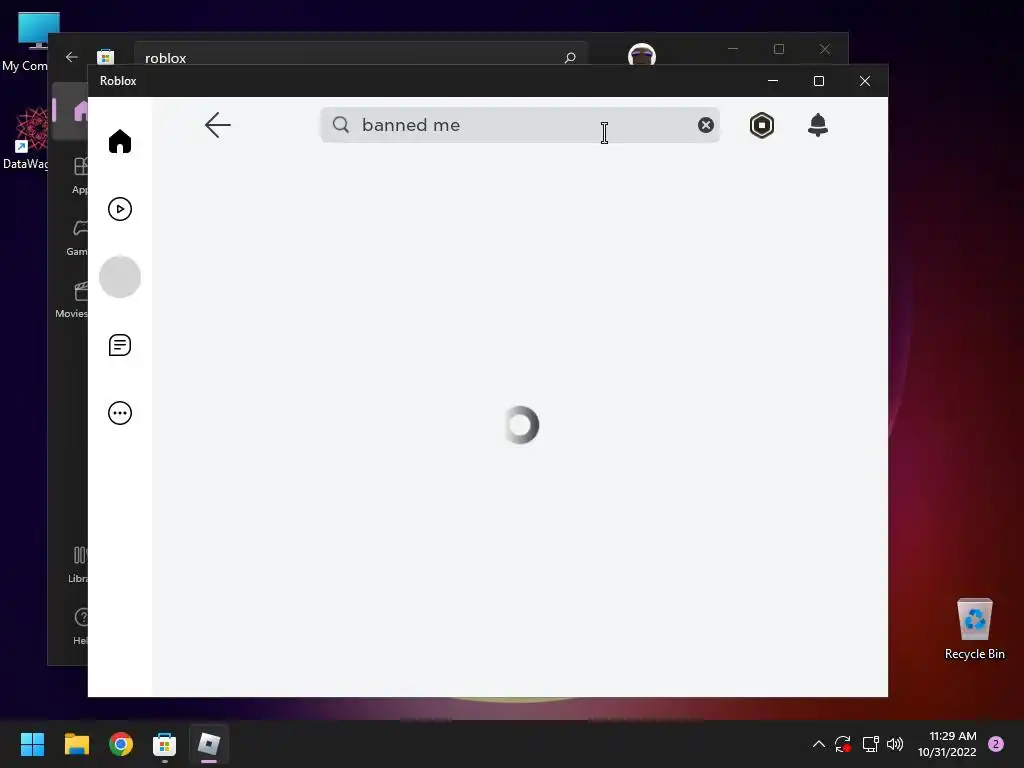Close the Microsoft Store window
Image resolution: width=1024 pixels, height=768 pixels.
coord(825,49)
